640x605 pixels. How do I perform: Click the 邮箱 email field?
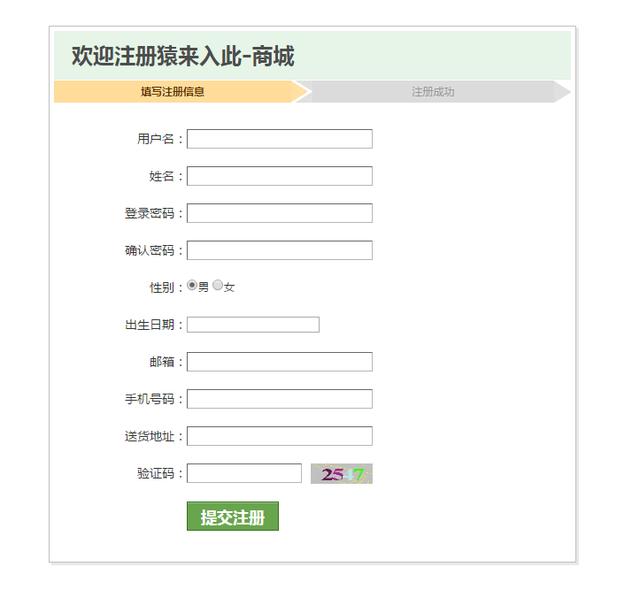280,362
